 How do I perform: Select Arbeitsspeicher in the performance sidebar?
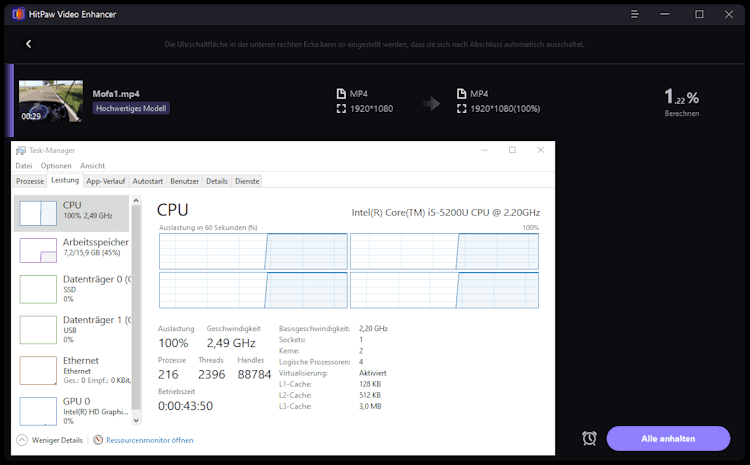point(72,248)
